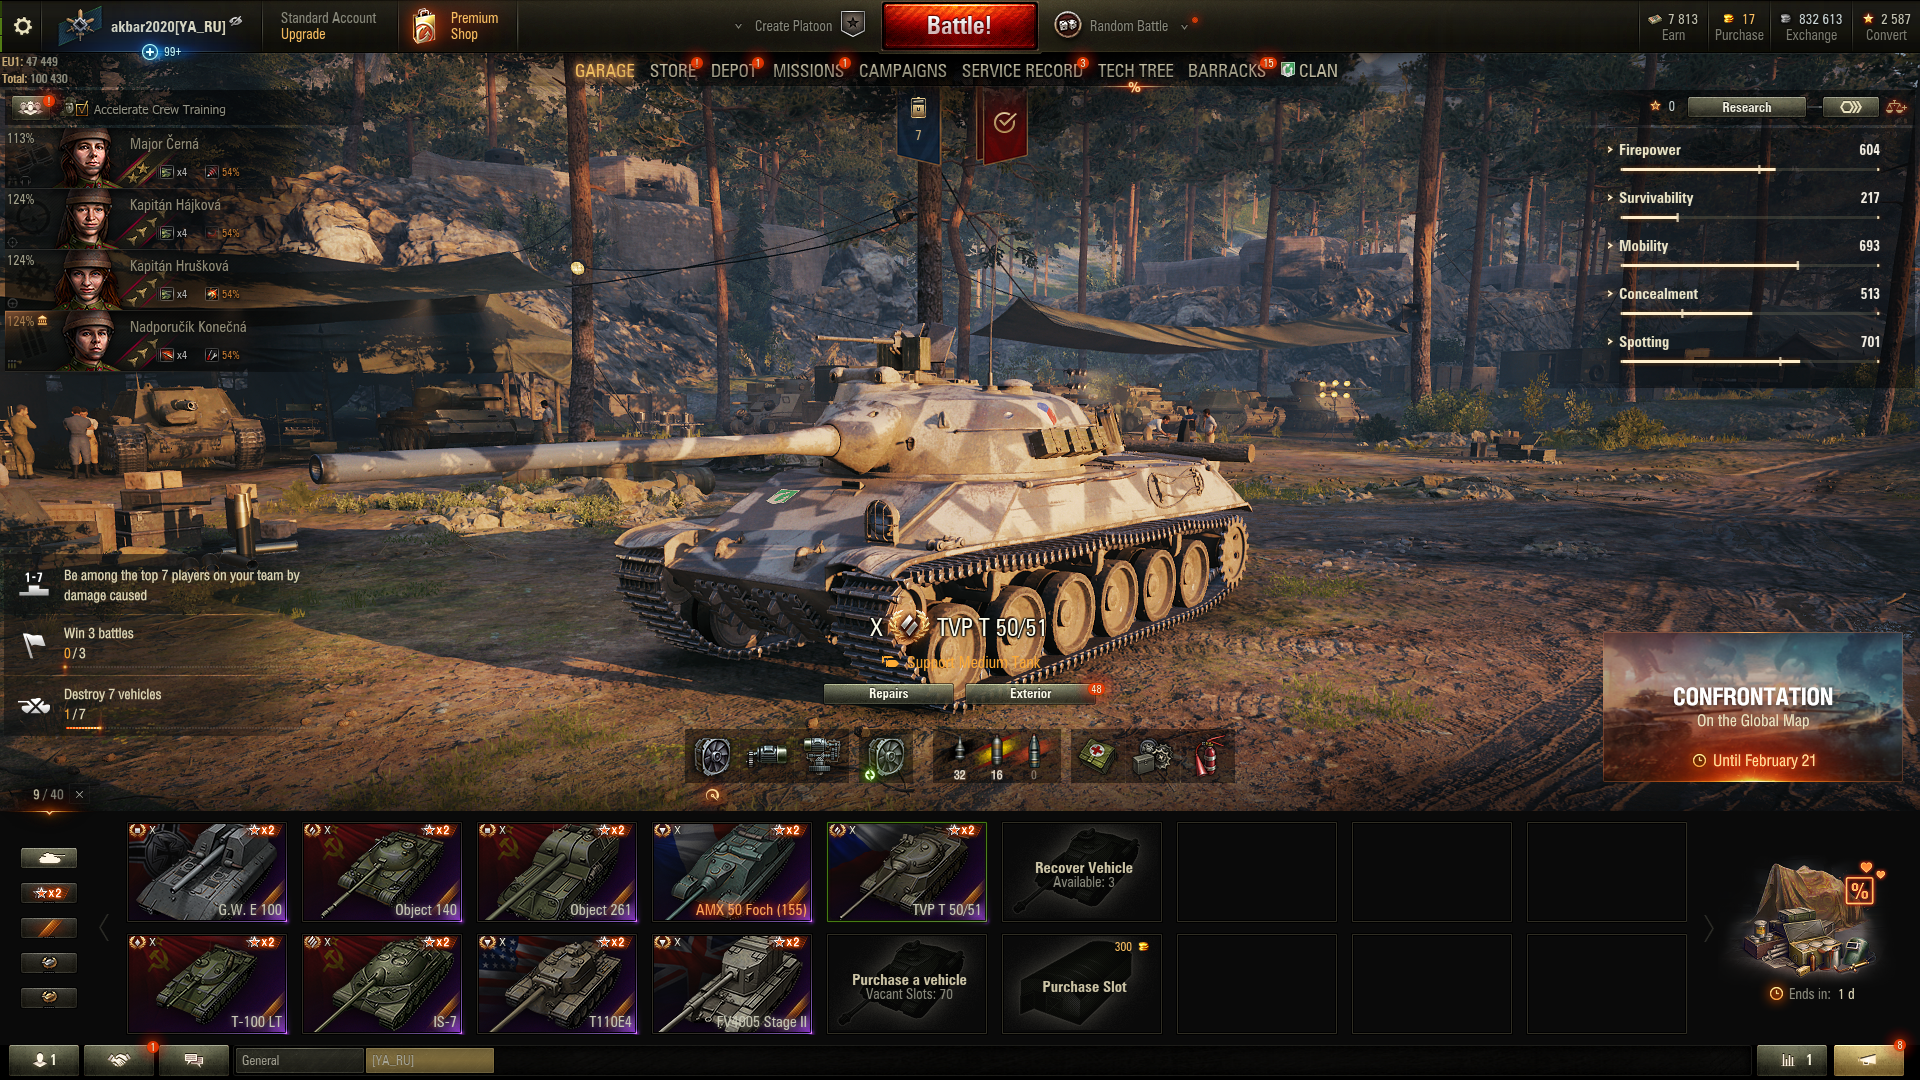
Task: Toggle Accelerate Crew Training checkbox
Action: tap(82, 109)
